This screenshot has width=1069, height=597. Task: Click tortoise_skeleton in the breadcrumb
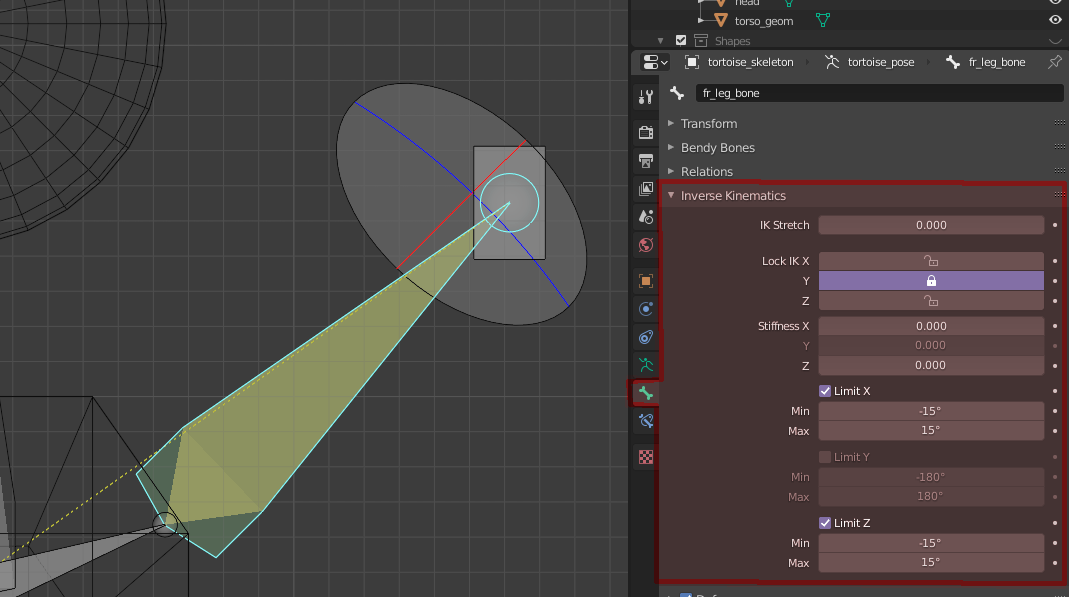point(749,62)
